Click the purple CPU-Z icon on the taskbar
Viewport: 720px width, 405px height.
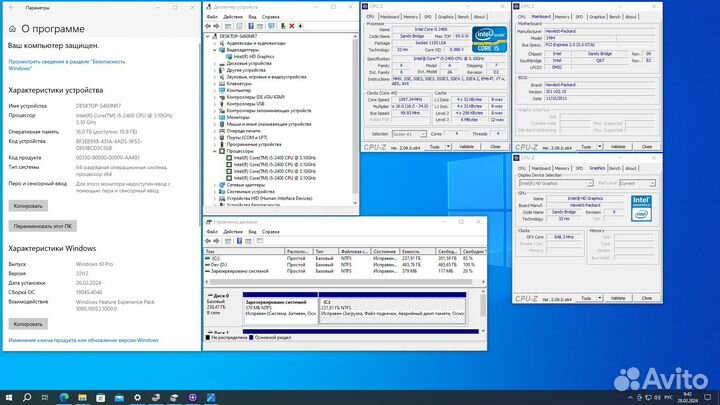coord(192,397)
